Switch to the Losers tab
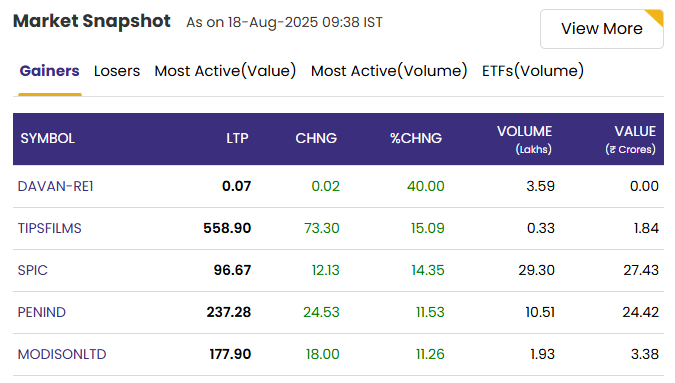 [117, 71]
